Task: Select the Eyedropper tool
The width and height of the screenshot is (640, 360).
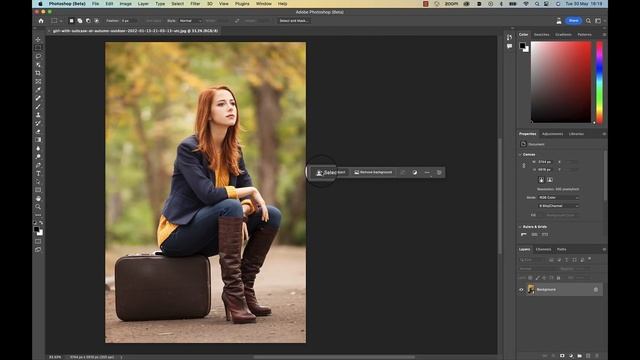Action: 38,90
